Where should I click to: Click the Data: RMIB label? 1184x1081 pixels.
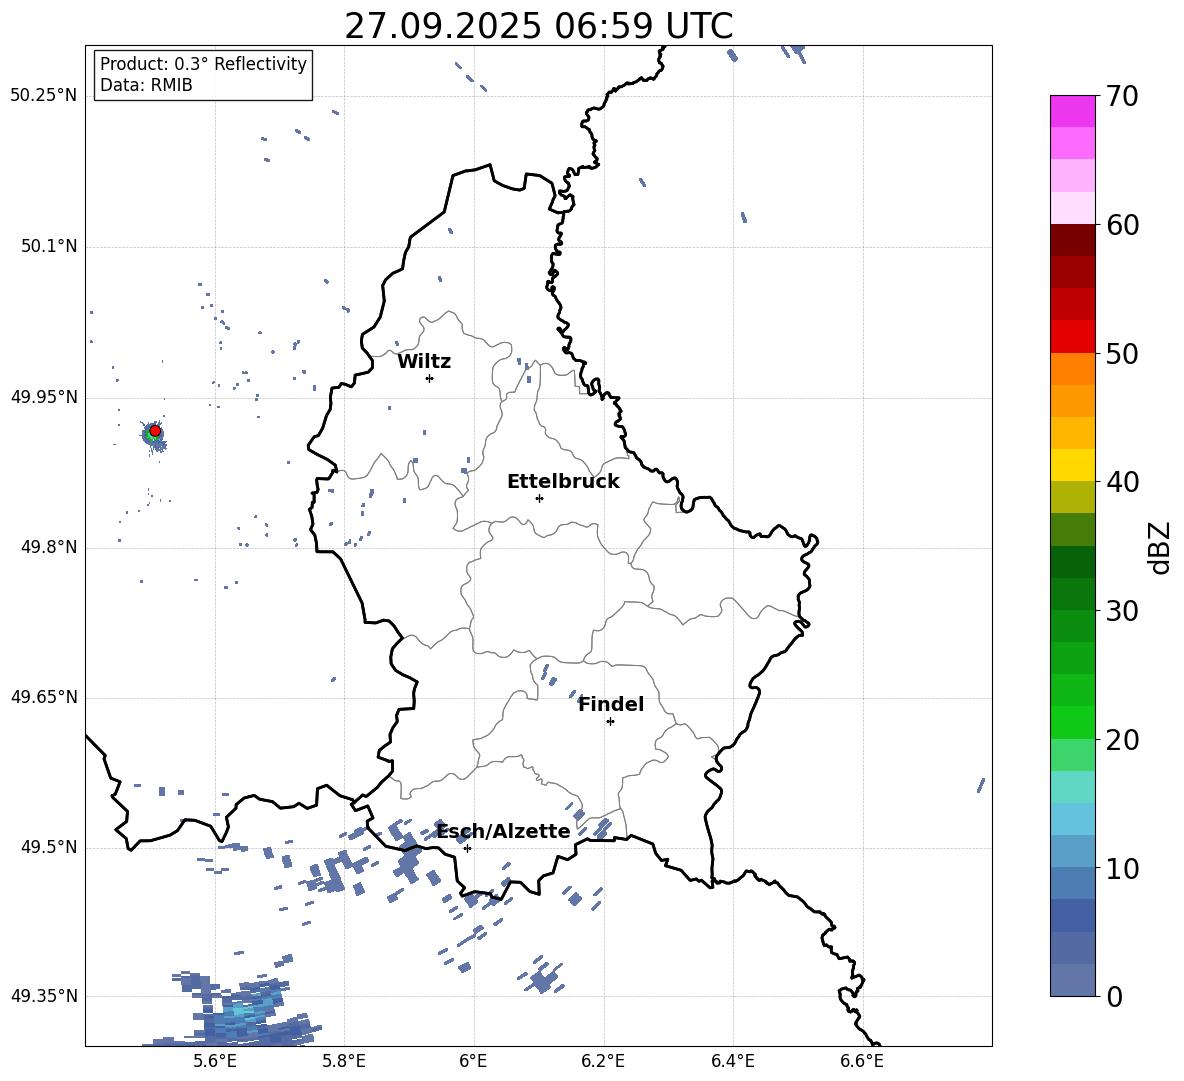click(x=146, y=85)
